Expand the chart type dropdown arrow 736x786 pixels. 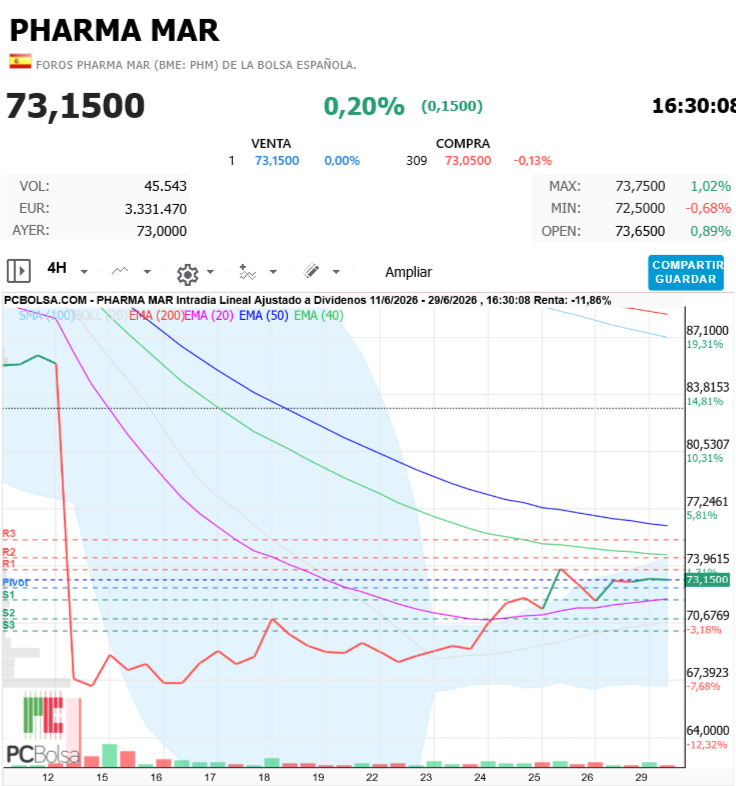click(x=147, y=272)
